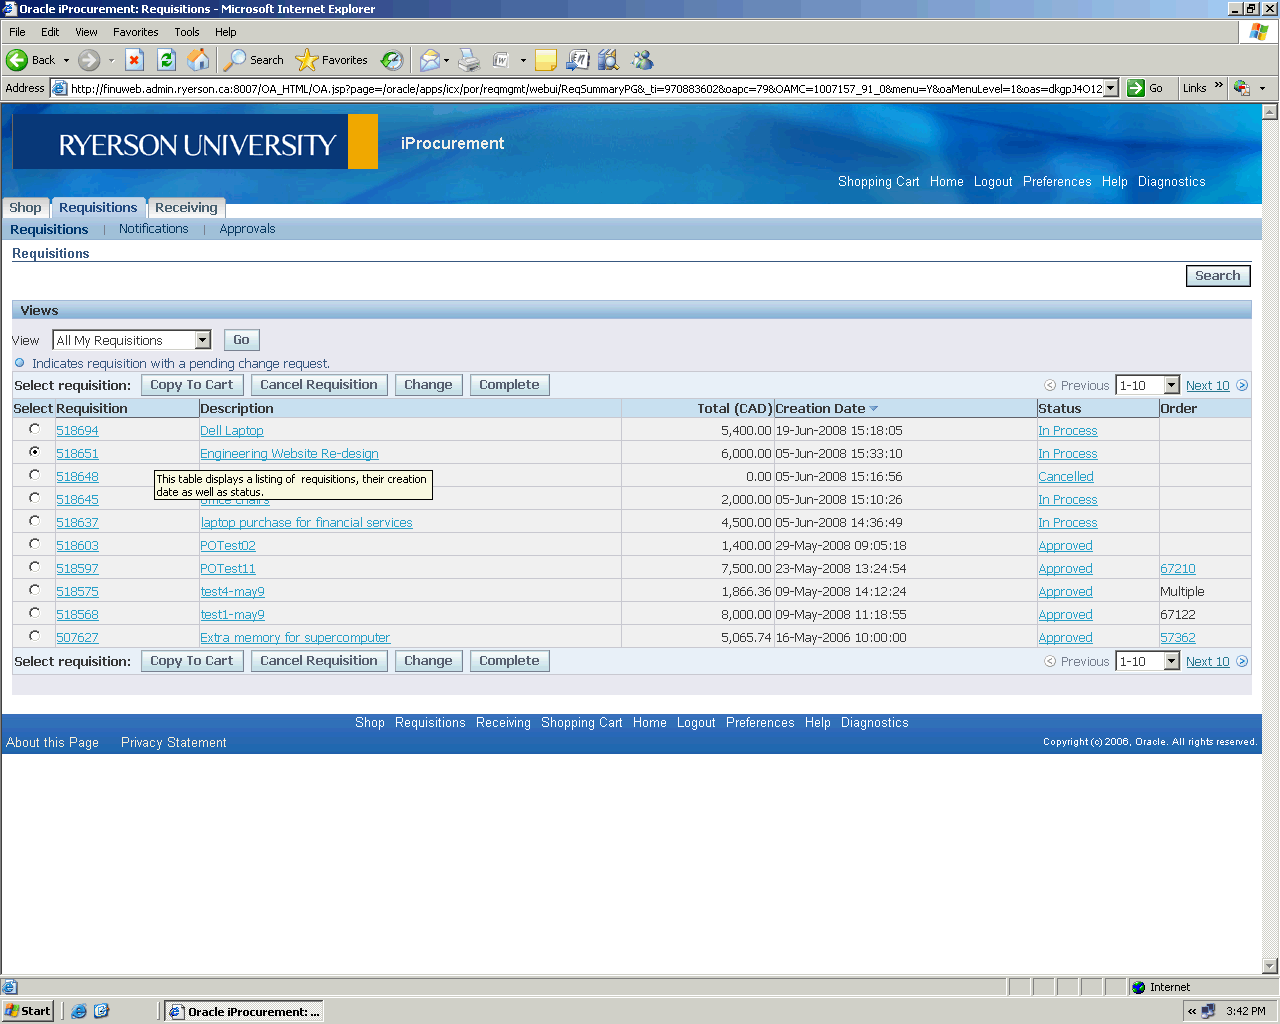Screen dimensions: 1280x1024
Task: Open the Mail toolbar icon
Action: (429, 60)
